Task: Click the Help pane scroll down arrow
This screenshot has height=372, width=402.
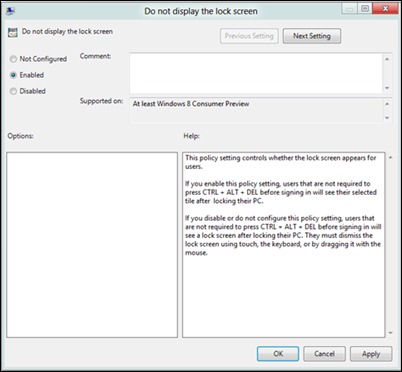Action: pyautogui.click(x=390, y=333)
